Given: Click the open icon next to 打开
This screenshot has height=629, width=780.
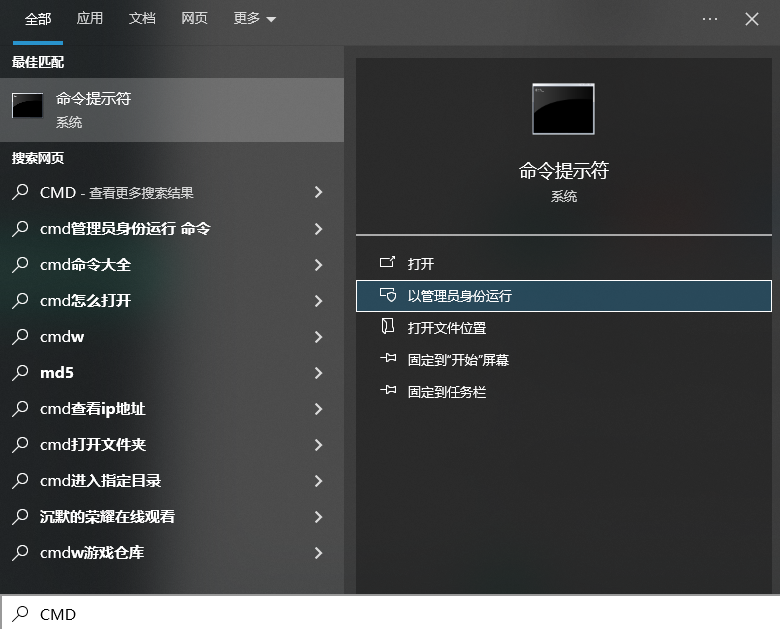Looking at the screenshot, I should pyautogui.click(x=388, y=262).
